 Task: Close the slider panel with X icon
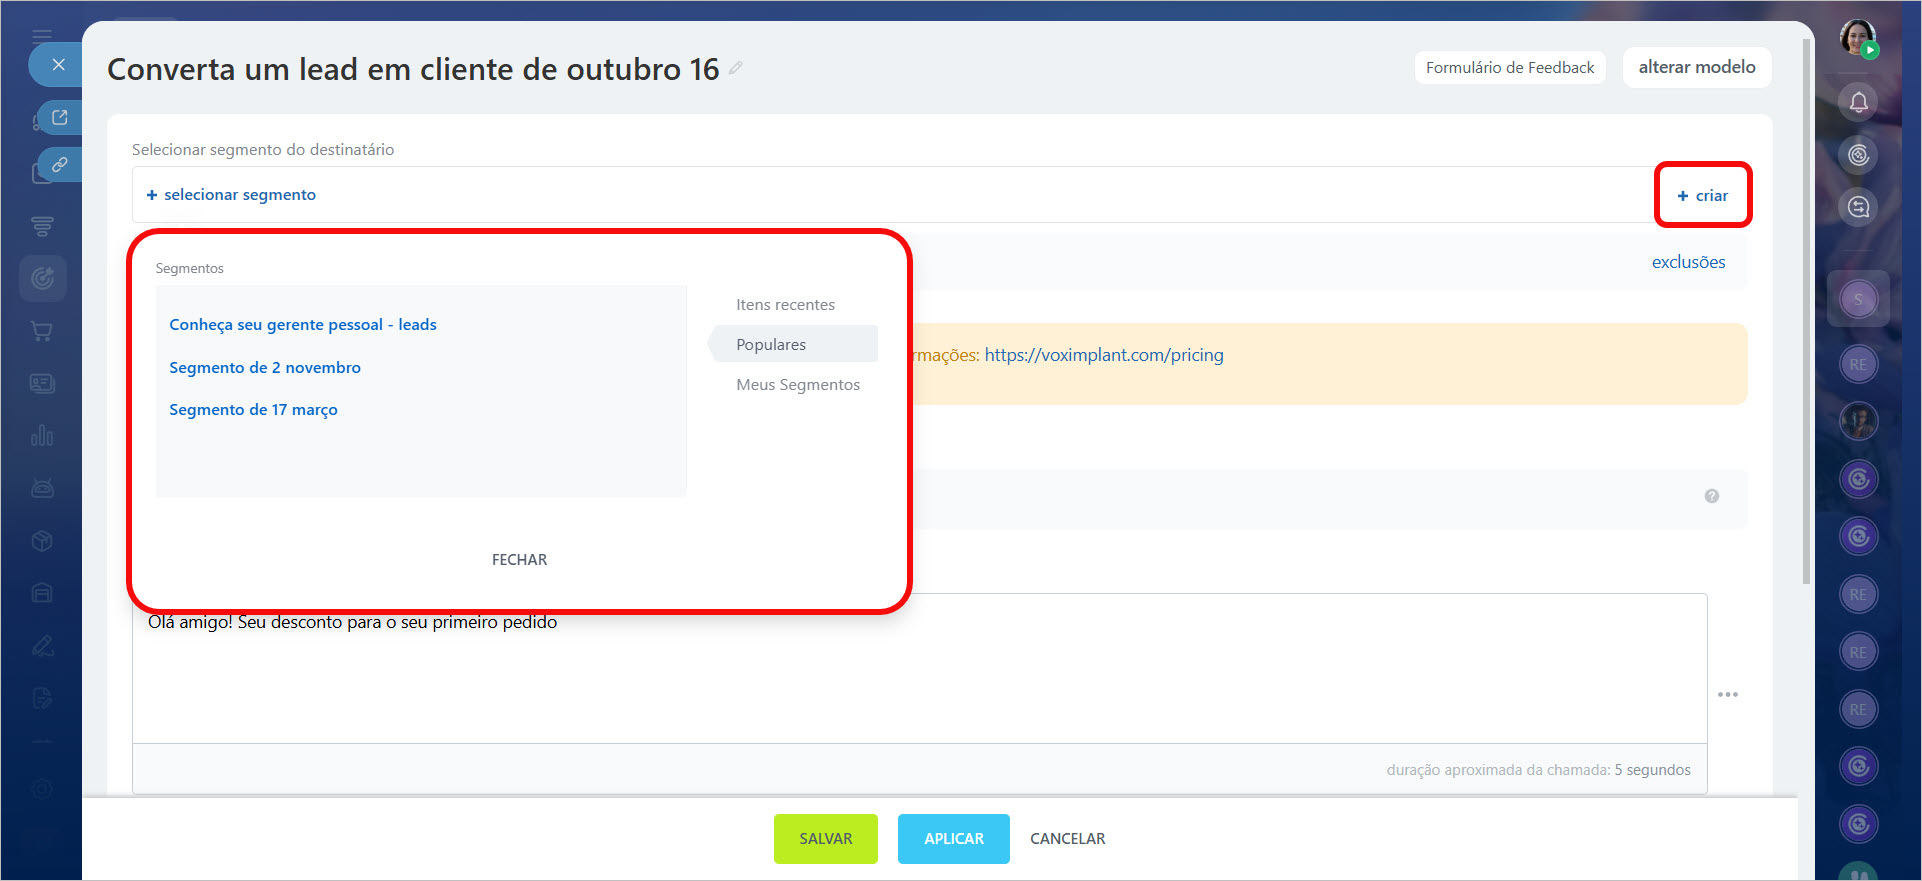tap(58, 65)
